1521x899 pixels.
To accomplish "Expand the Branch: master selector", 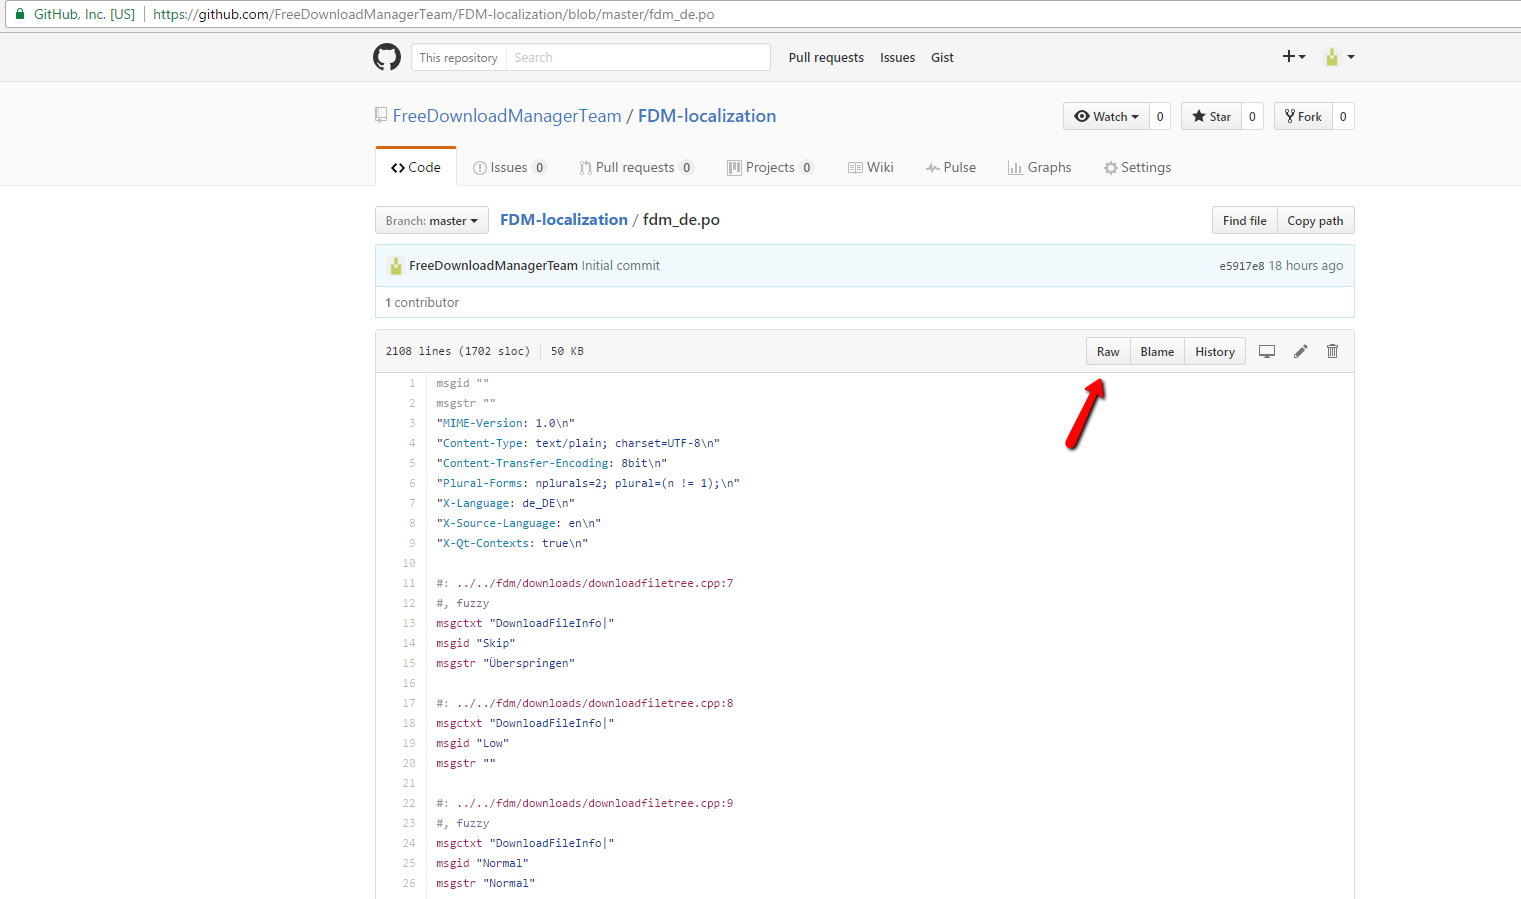I will pos(432,220).
